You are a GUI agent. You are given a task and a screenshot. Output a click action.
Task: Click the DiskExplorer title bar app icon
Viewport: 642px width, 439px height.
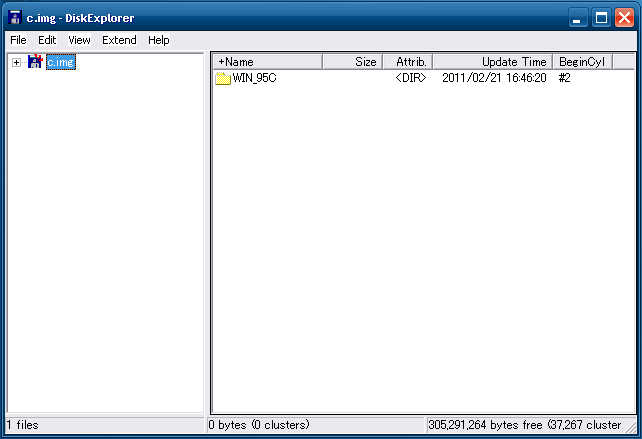(x=15, y=18)
